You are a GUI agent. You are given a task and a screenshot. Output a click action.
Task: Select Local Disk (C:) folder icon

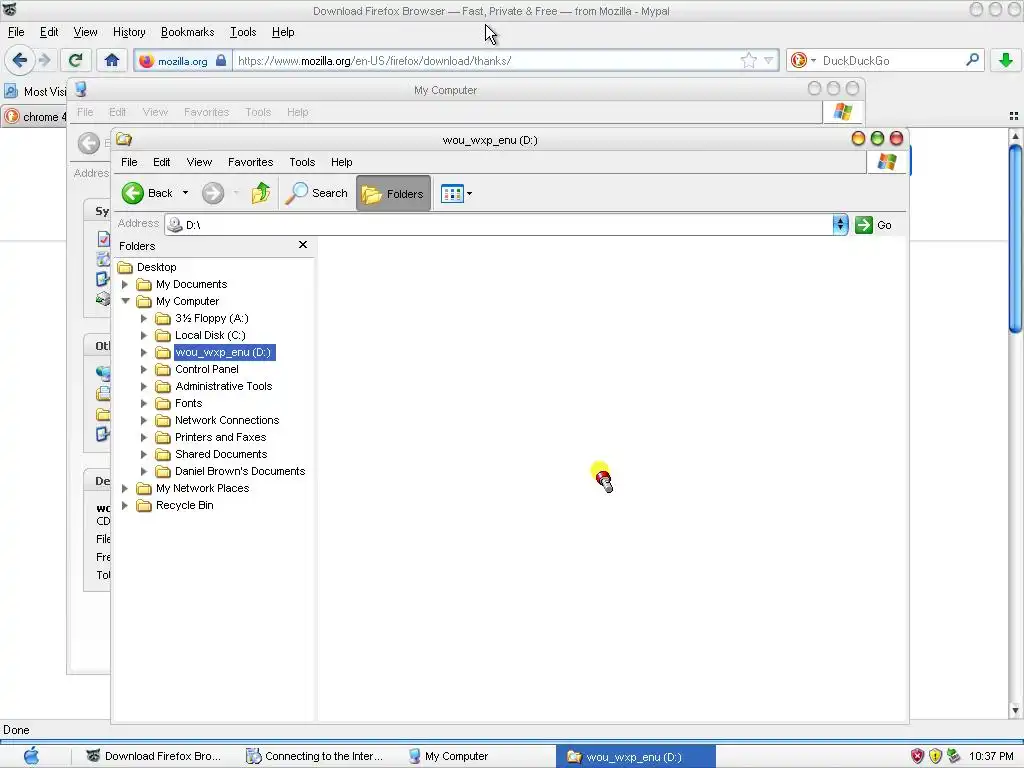tap(163, 335)
